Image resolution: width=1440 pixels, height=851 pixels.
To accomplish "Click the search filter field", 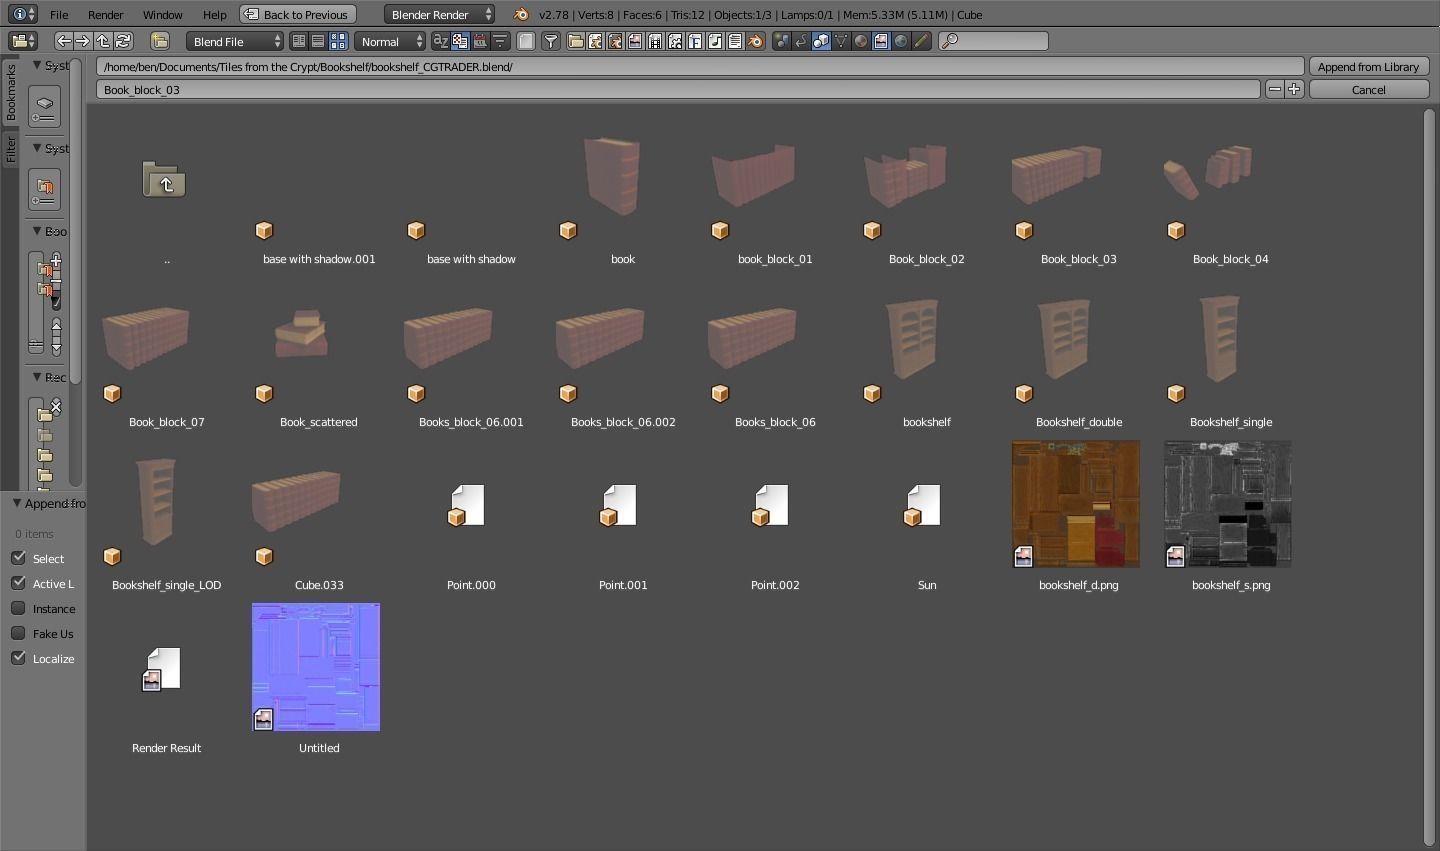I will pyautogui.click(x=993, y=41).
